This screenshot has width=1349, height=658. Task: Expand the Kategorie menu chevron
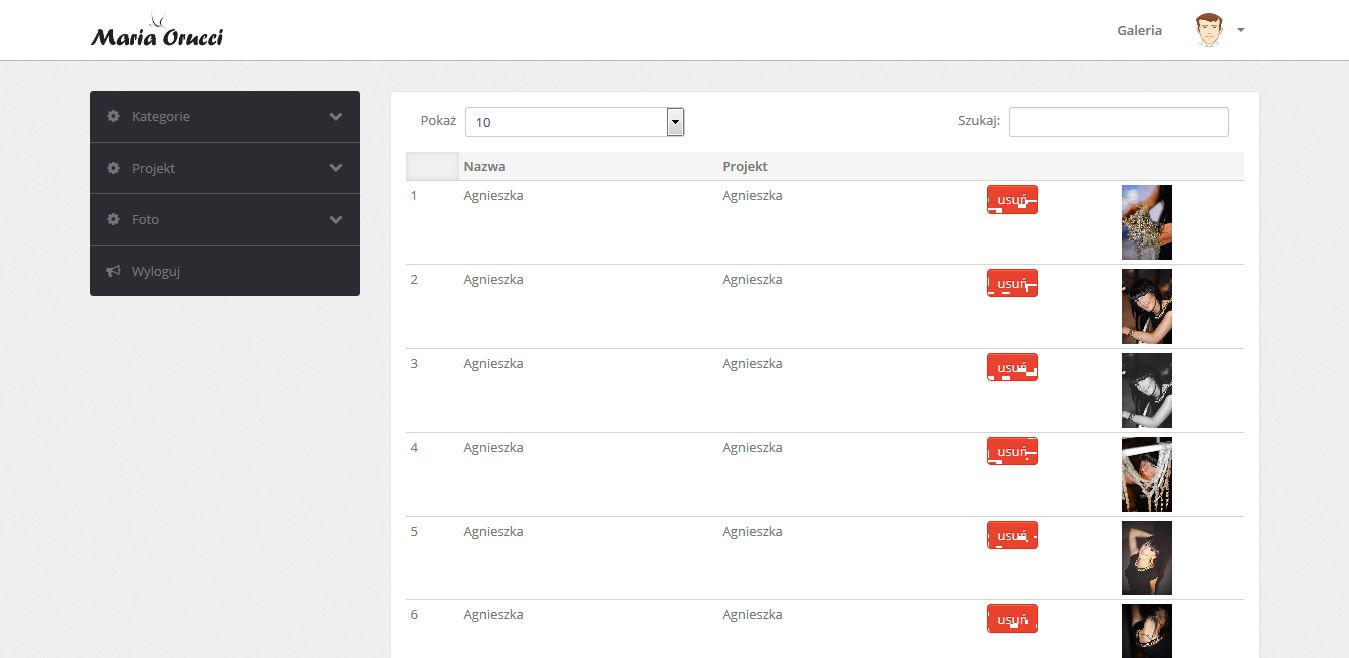tap(336, 117)
